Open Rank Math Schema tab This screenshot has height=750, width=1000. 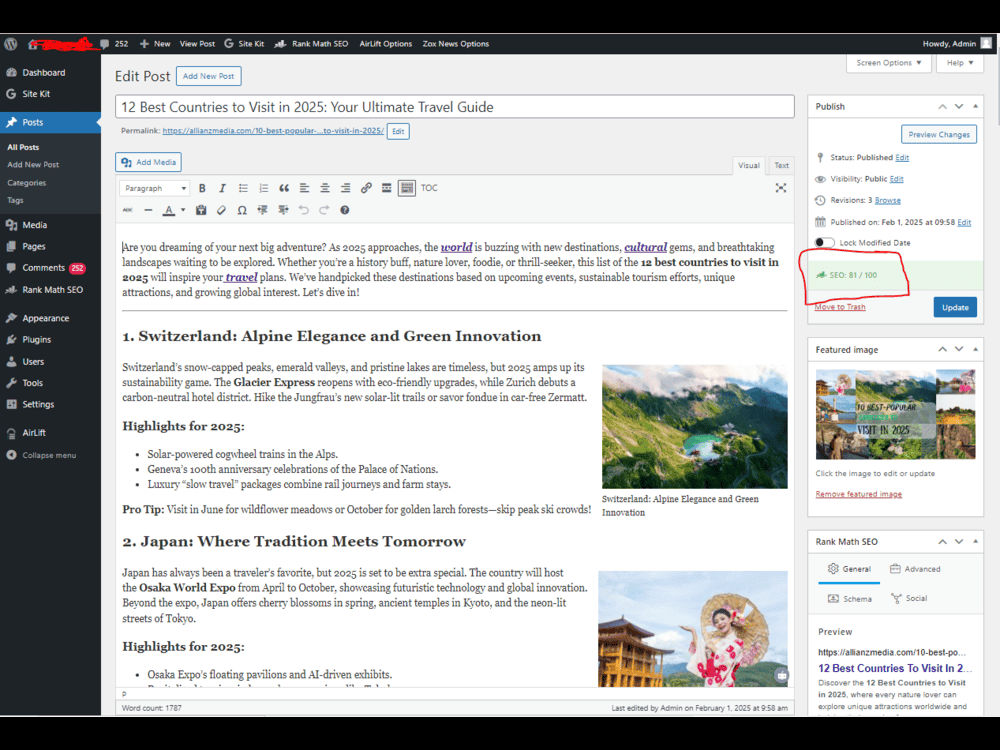[x=849, y=599]
